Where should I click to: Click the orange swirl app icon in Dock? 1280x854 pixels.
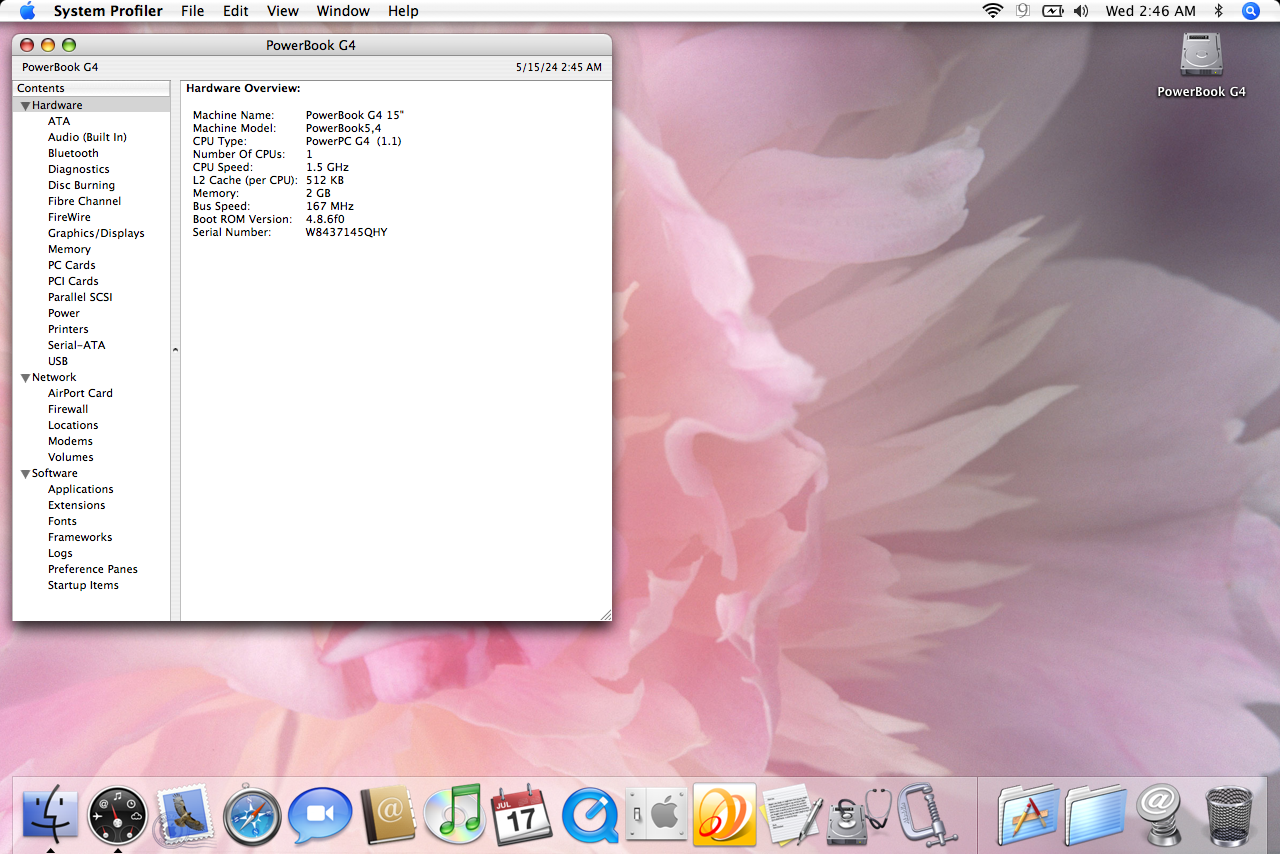724,815
